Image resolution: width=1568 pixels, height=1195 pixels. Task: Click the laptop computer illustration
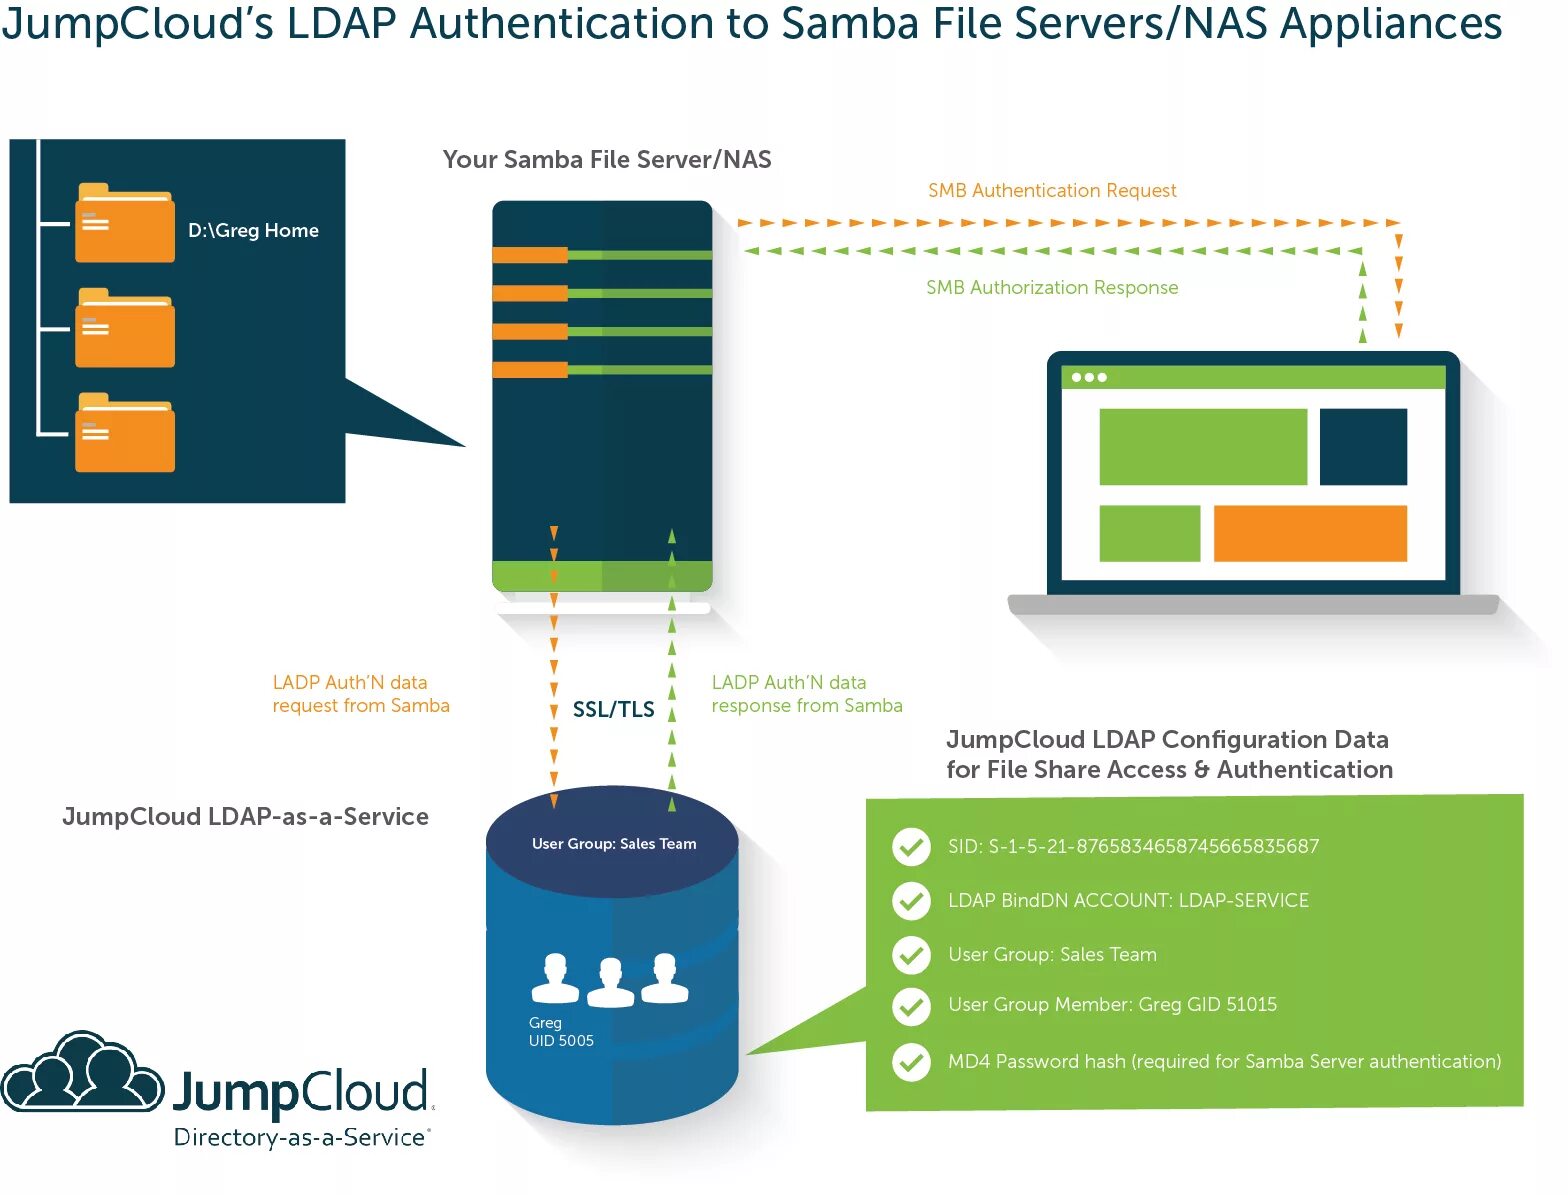(1254, 482)
